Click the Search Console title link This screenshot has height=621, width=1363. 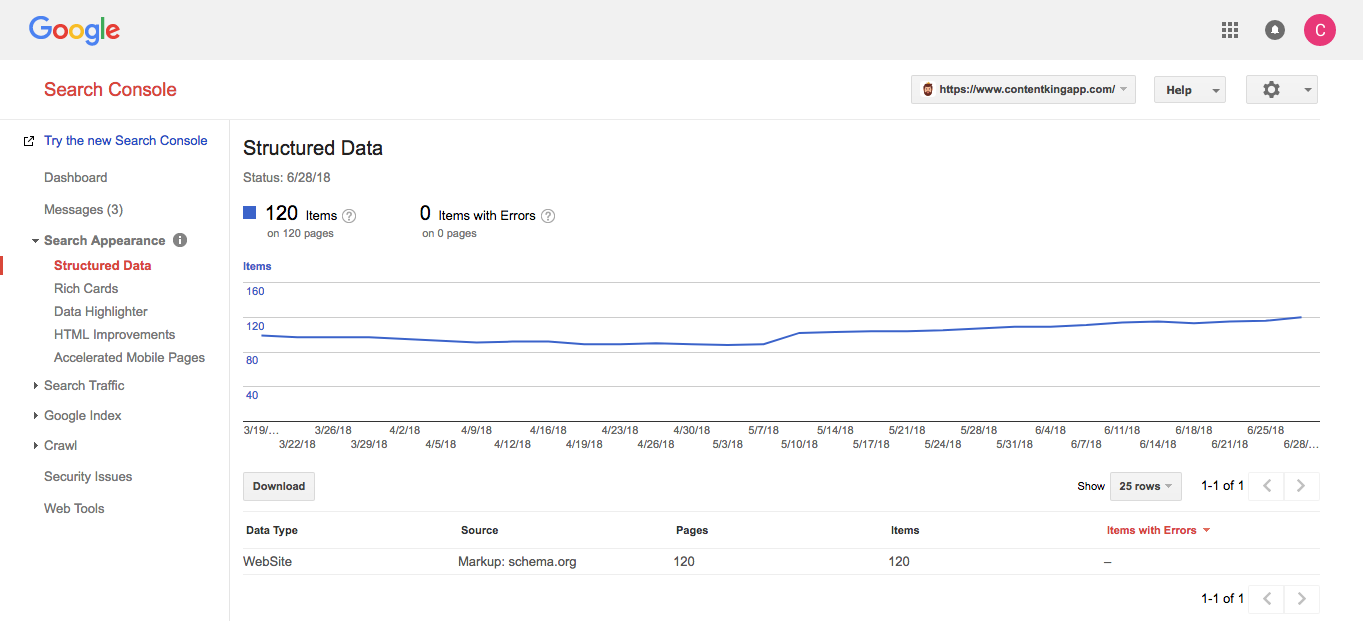click(110, 89)
